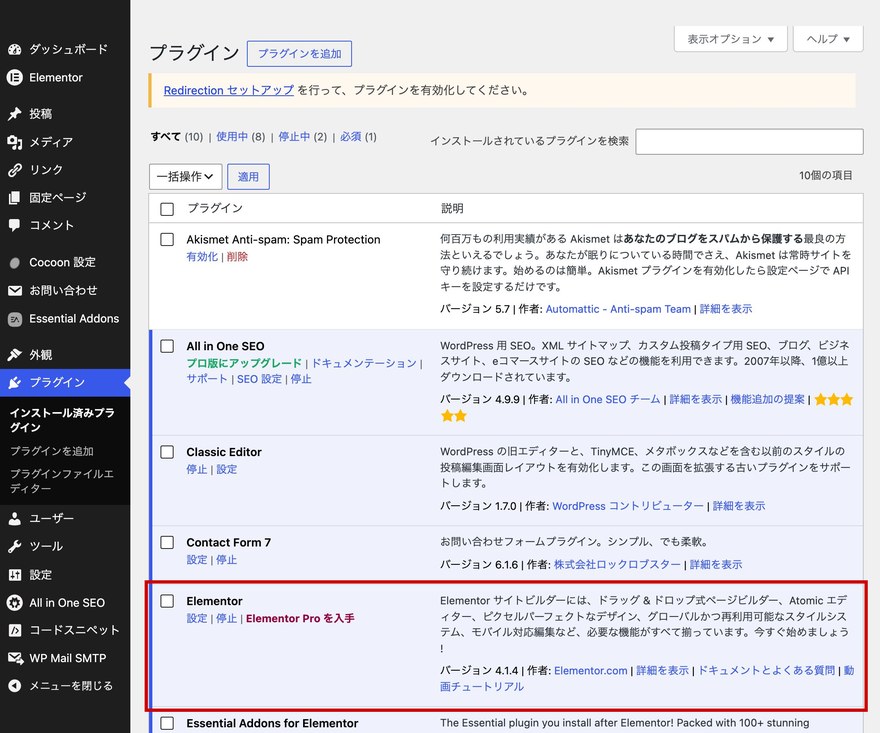The image size is (880, 733).
Task: Click the プラグイン column header
Action: (215, 208)
